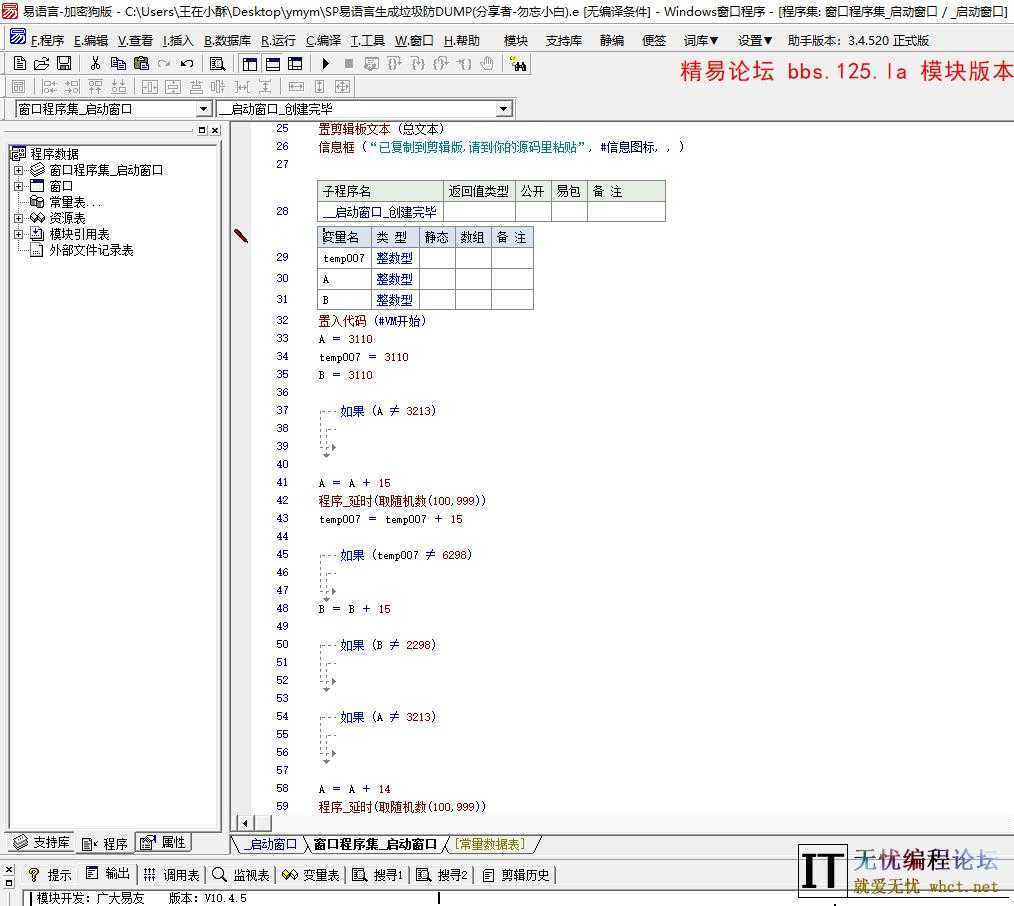Open the __启动窗口_创建完毕 event dropdown

[x=503, y=108]
